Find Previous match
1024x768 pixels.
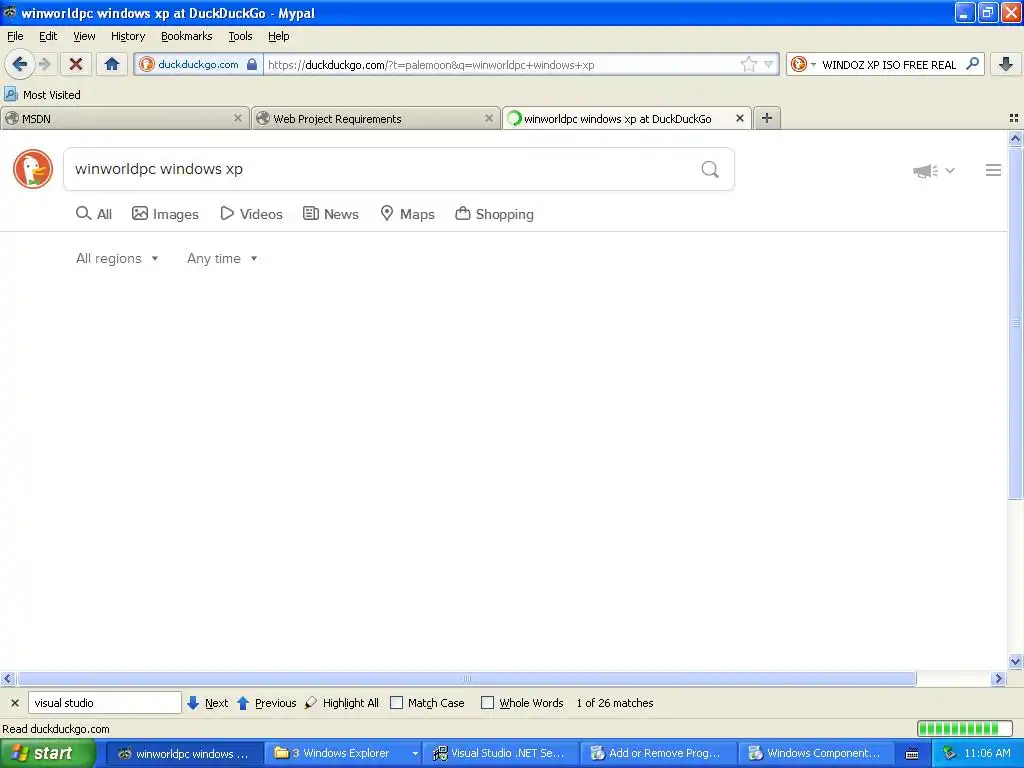point(266,703)
